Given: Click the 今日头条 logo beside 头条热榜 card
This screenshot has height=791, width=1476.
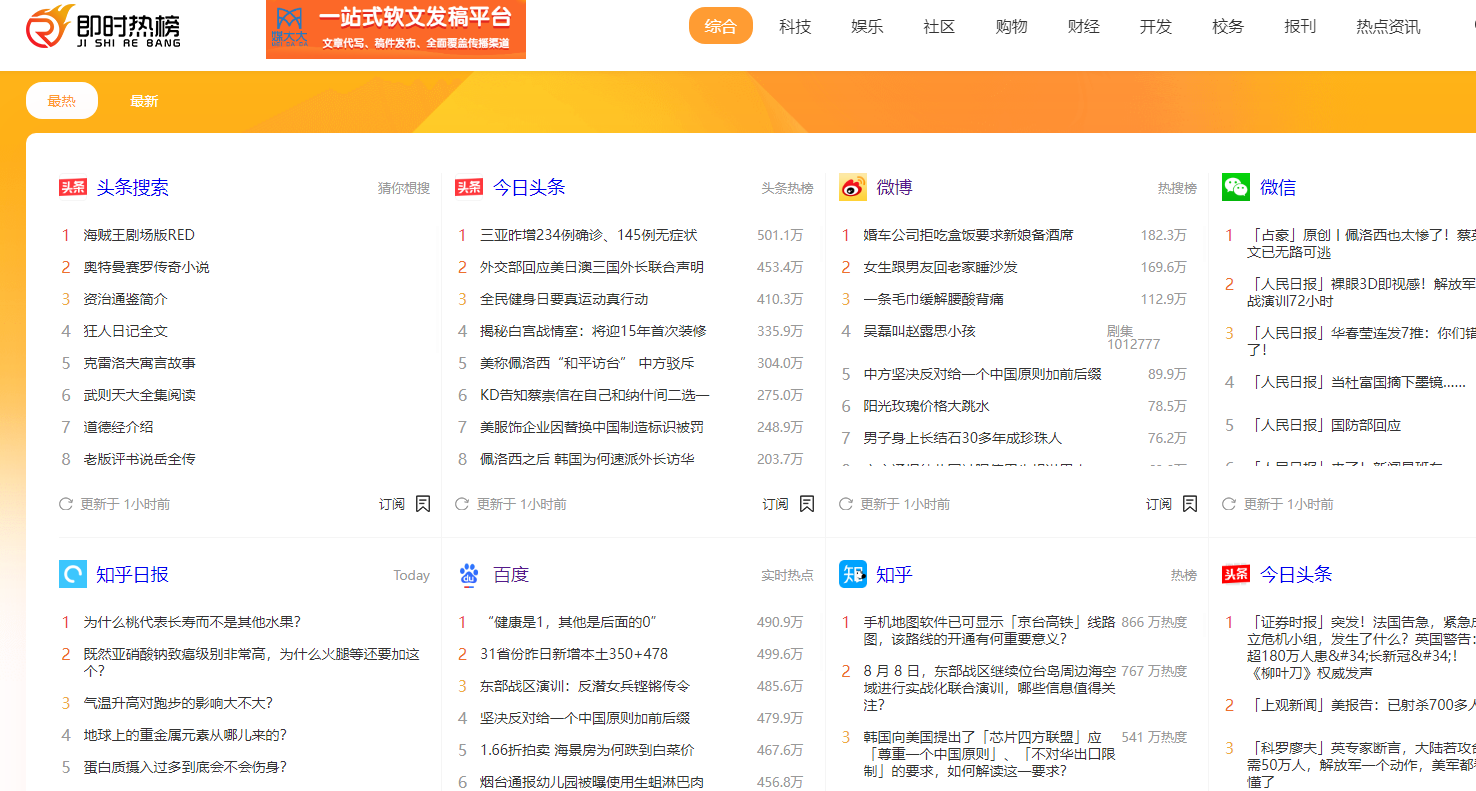Looking at the screenshot, I should 469,187.
